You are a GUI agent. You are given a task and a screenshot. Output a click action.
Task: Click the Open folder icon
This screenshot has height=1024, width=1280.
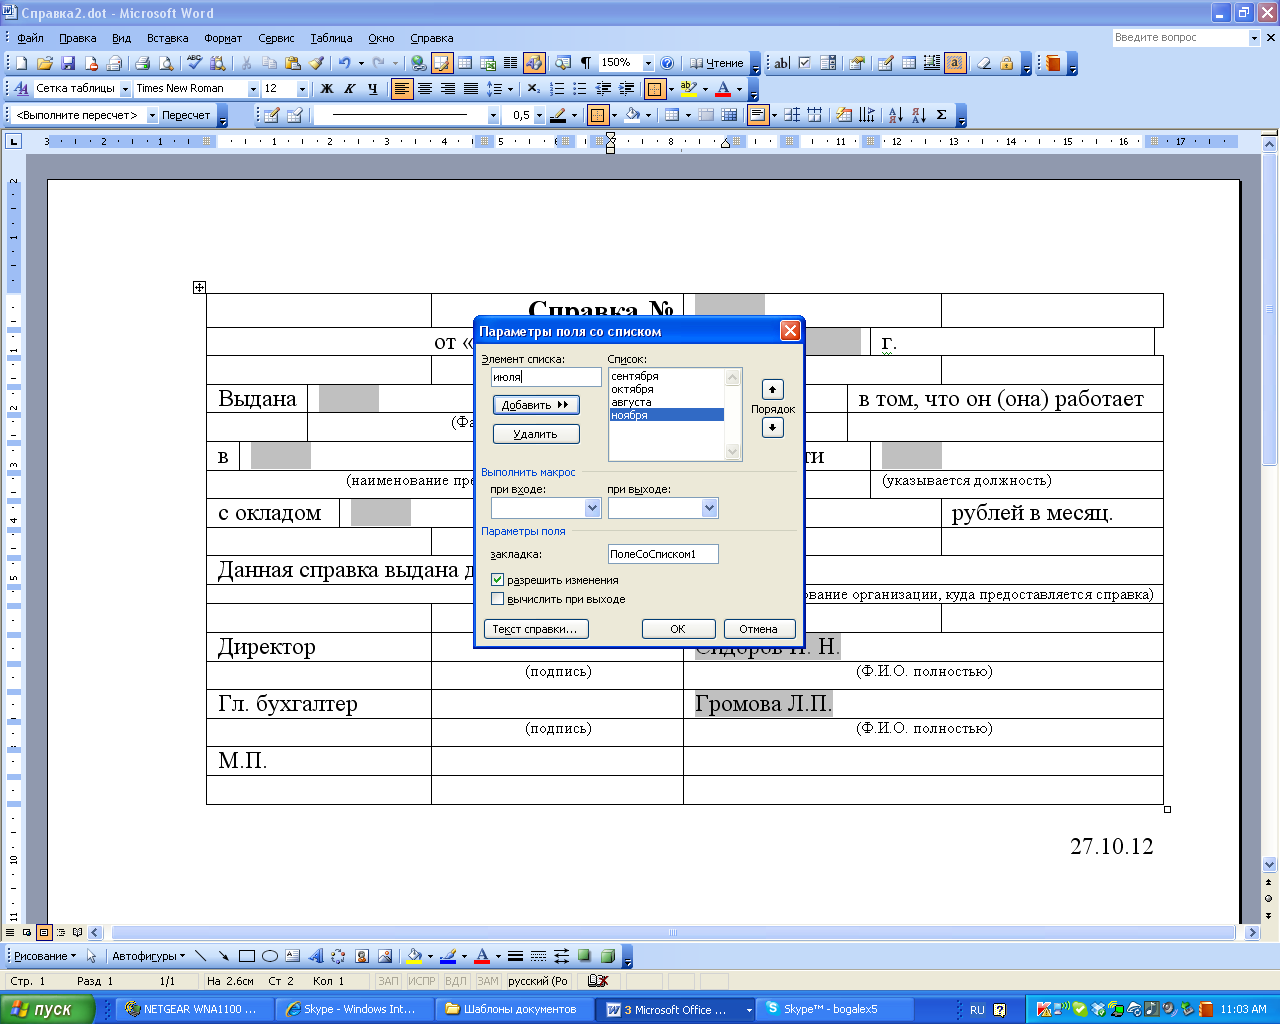(x=44, y=63)
